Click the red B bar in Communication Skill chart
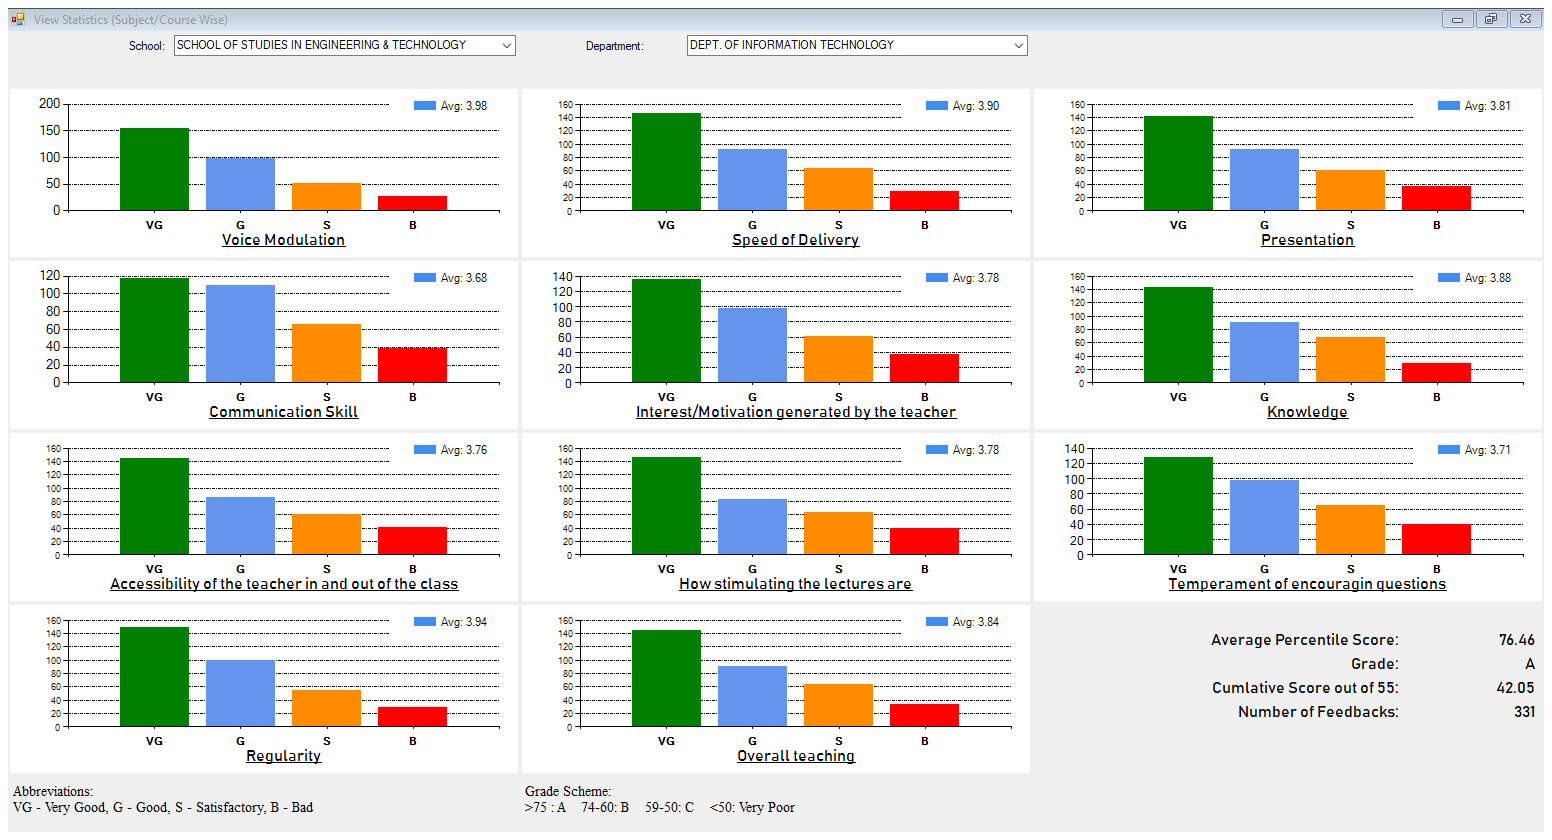 tap(412, 365)
